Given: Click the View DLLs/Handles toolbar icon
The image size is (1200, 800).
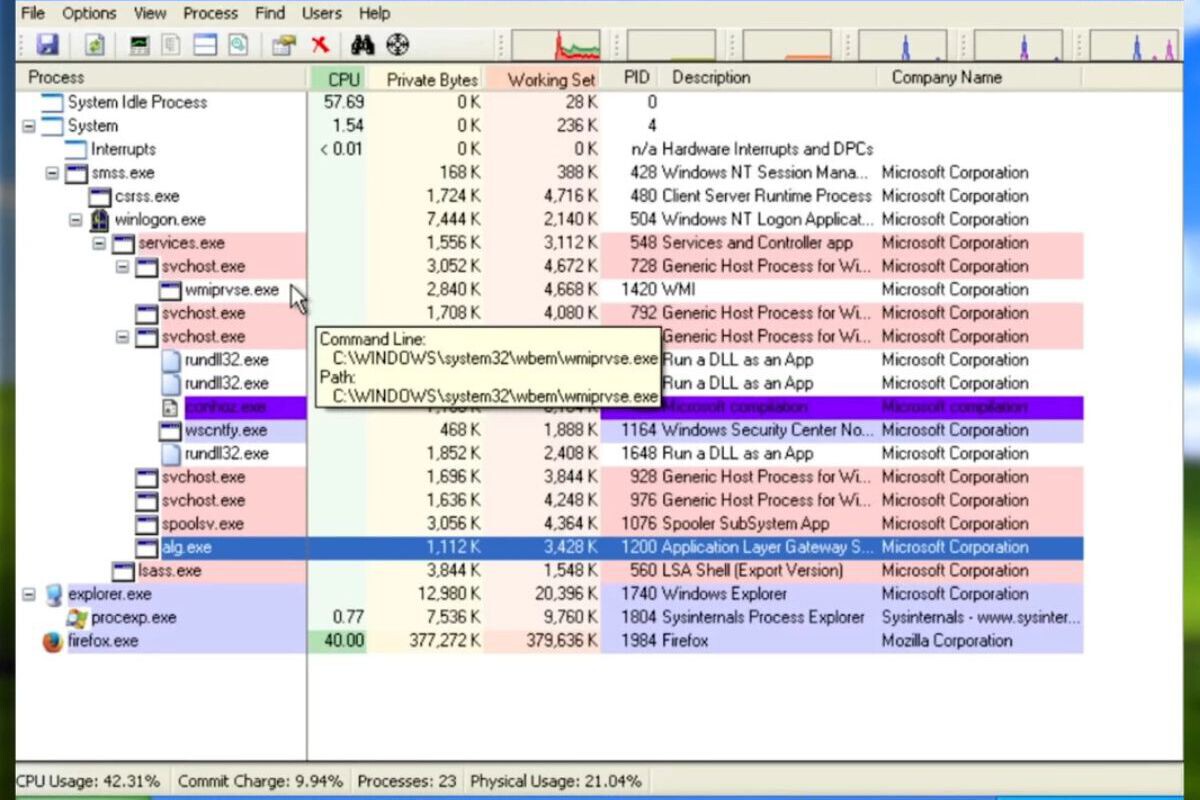Looking at the screenshot, I should tap(237, 44).
